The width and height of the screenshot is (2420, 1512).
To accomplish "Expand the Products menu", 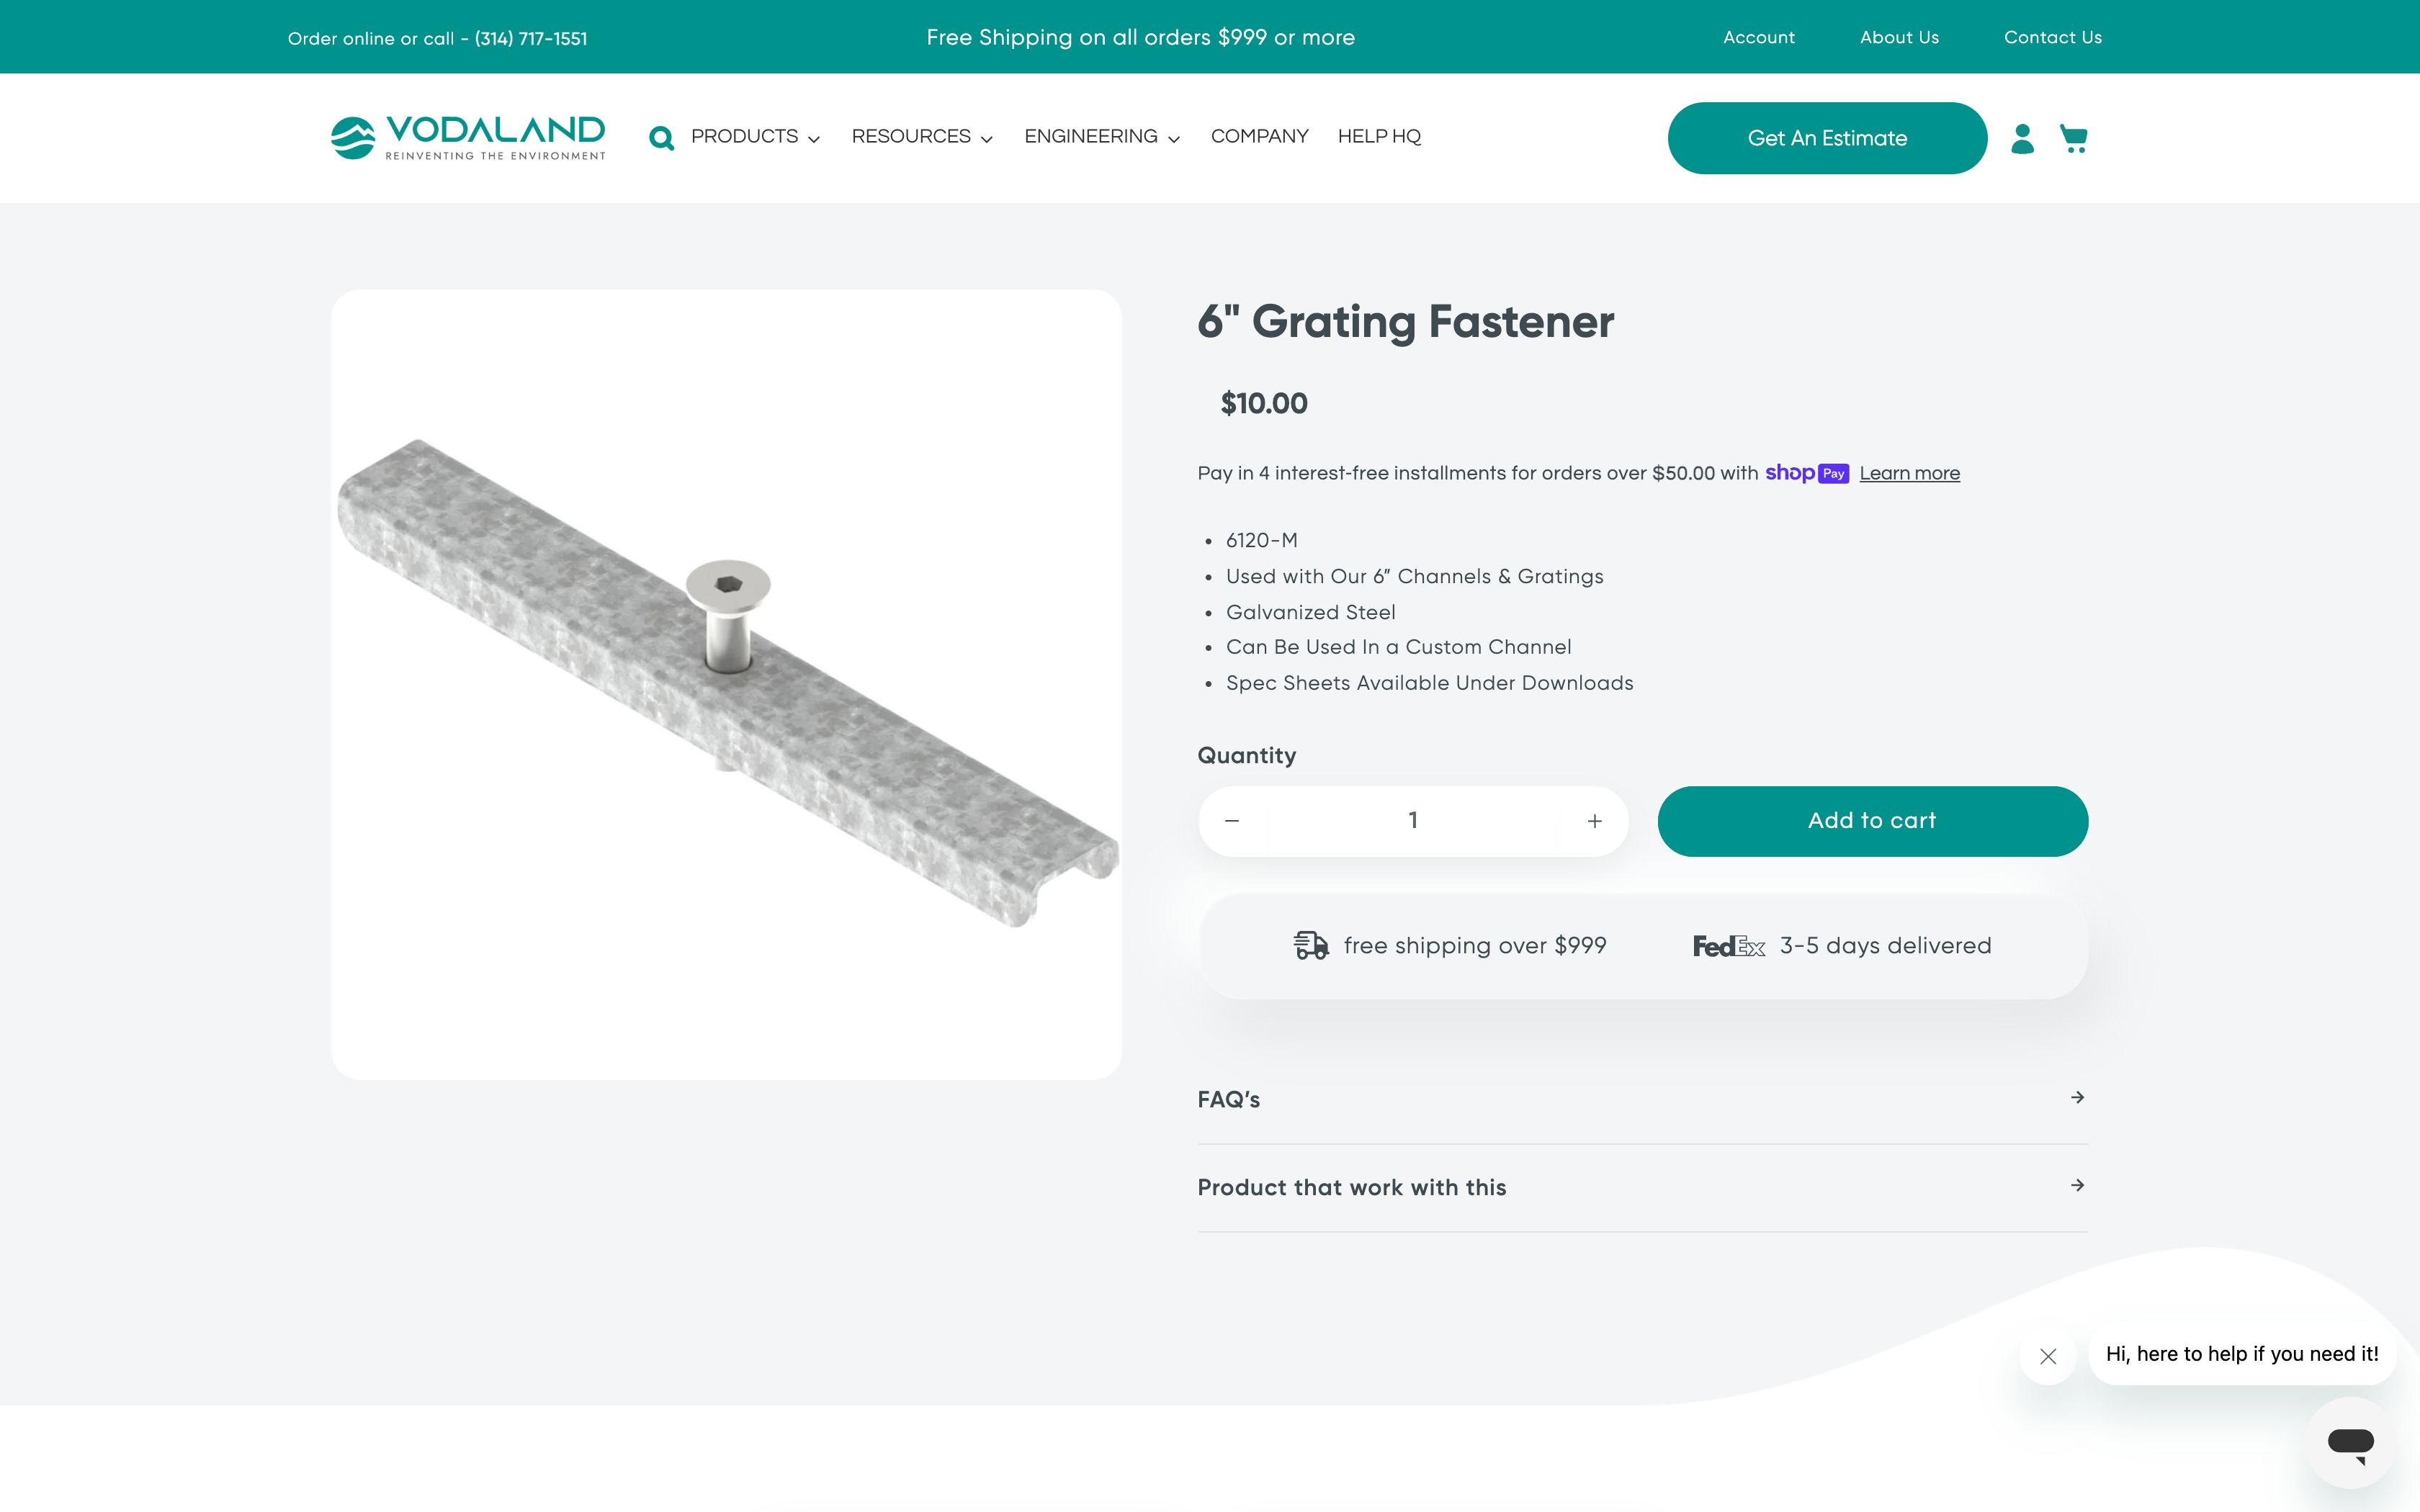I will click(x=755, y=137).
